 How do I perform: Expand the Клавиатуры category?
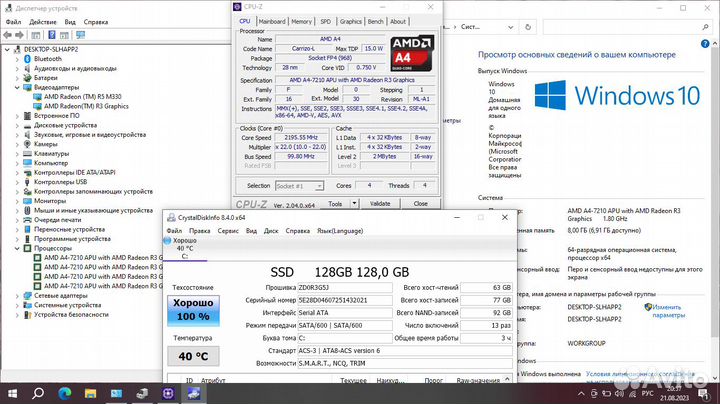17,154
